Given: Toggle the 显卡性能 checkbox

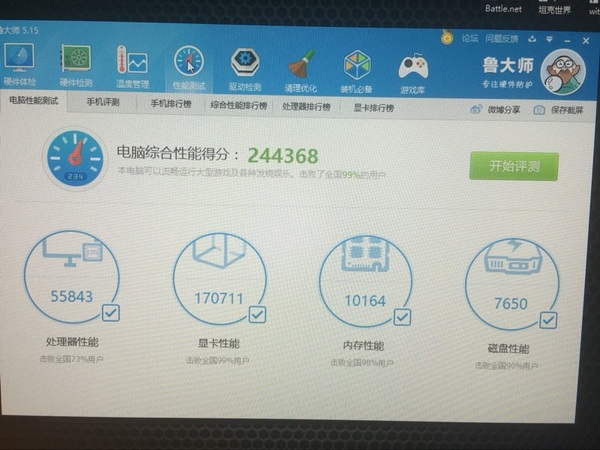Looking at the screenshot, I should (257, 315).
